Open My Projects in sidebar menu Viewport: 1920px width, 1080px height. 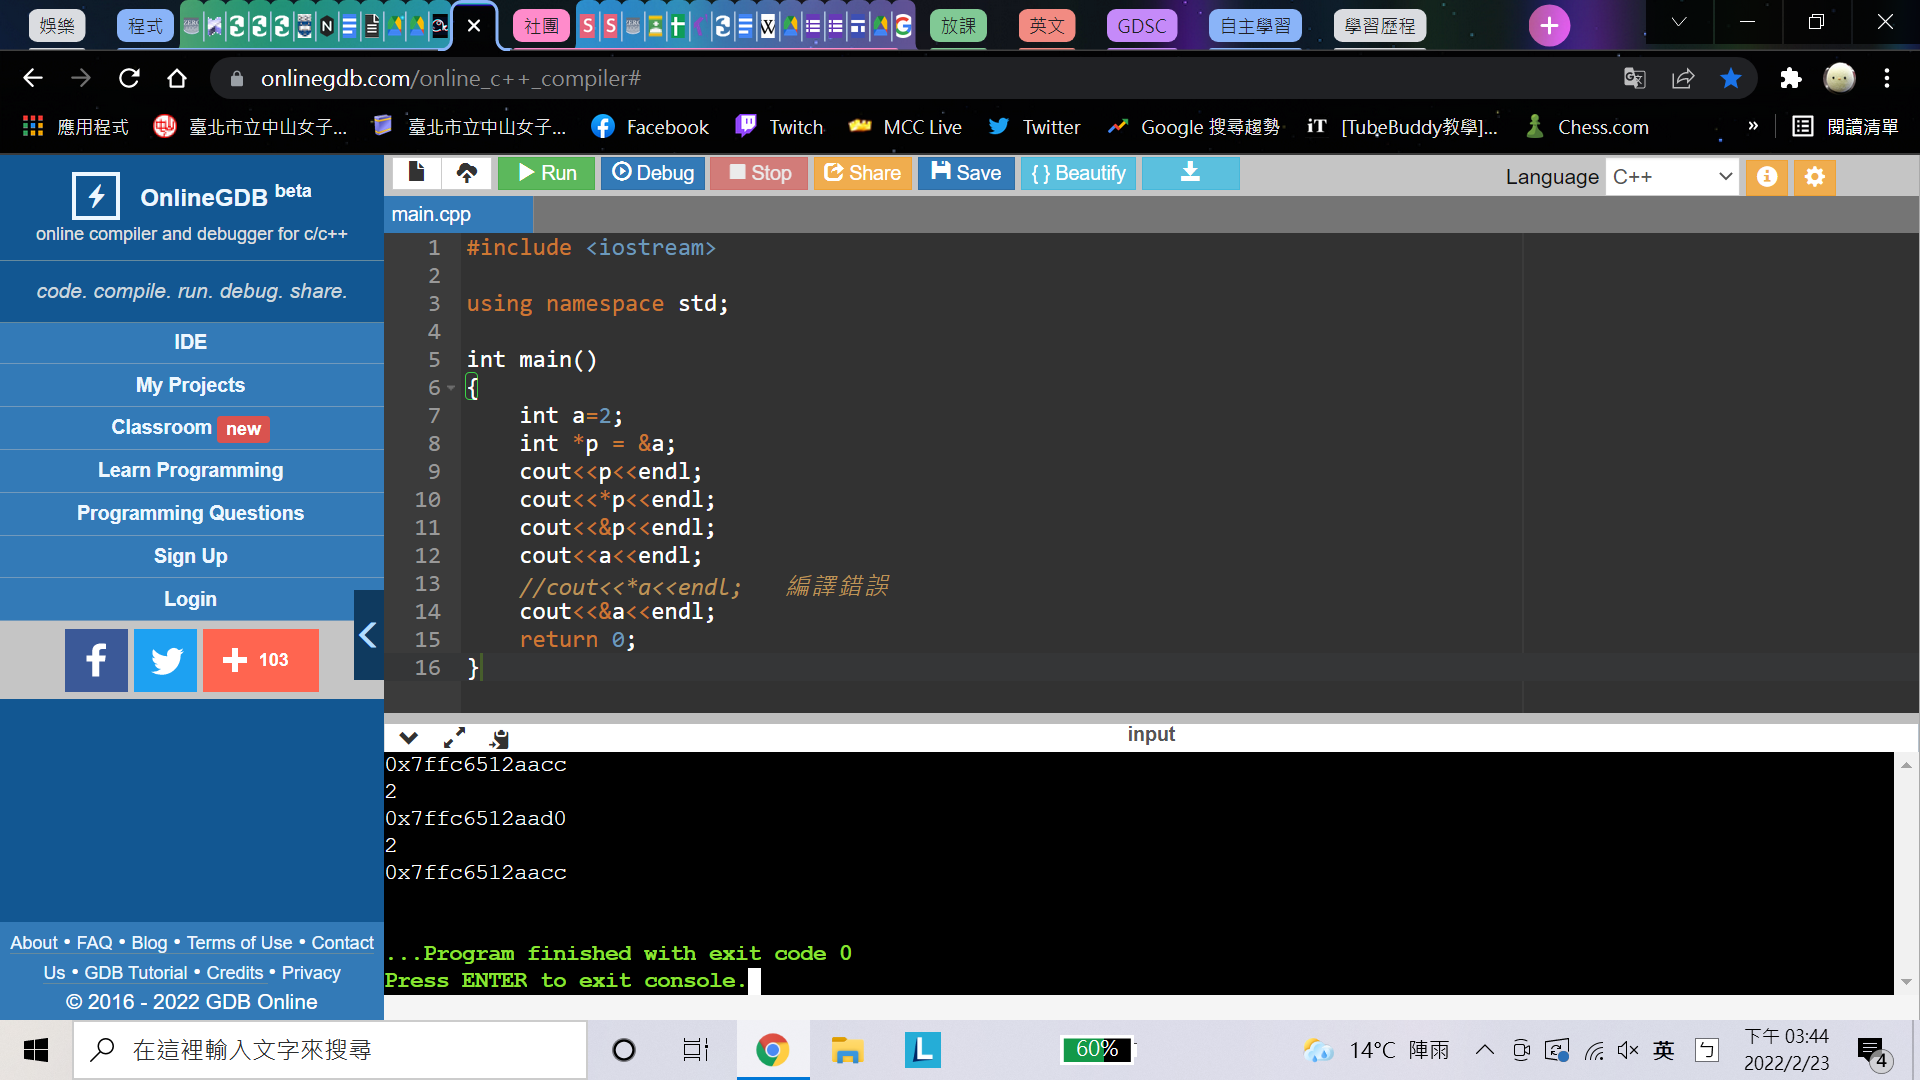(190, 385)
